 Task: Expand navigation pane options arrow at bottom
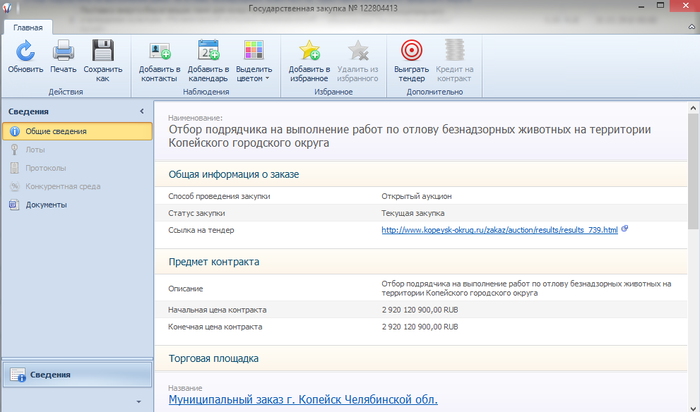[138, 402]
